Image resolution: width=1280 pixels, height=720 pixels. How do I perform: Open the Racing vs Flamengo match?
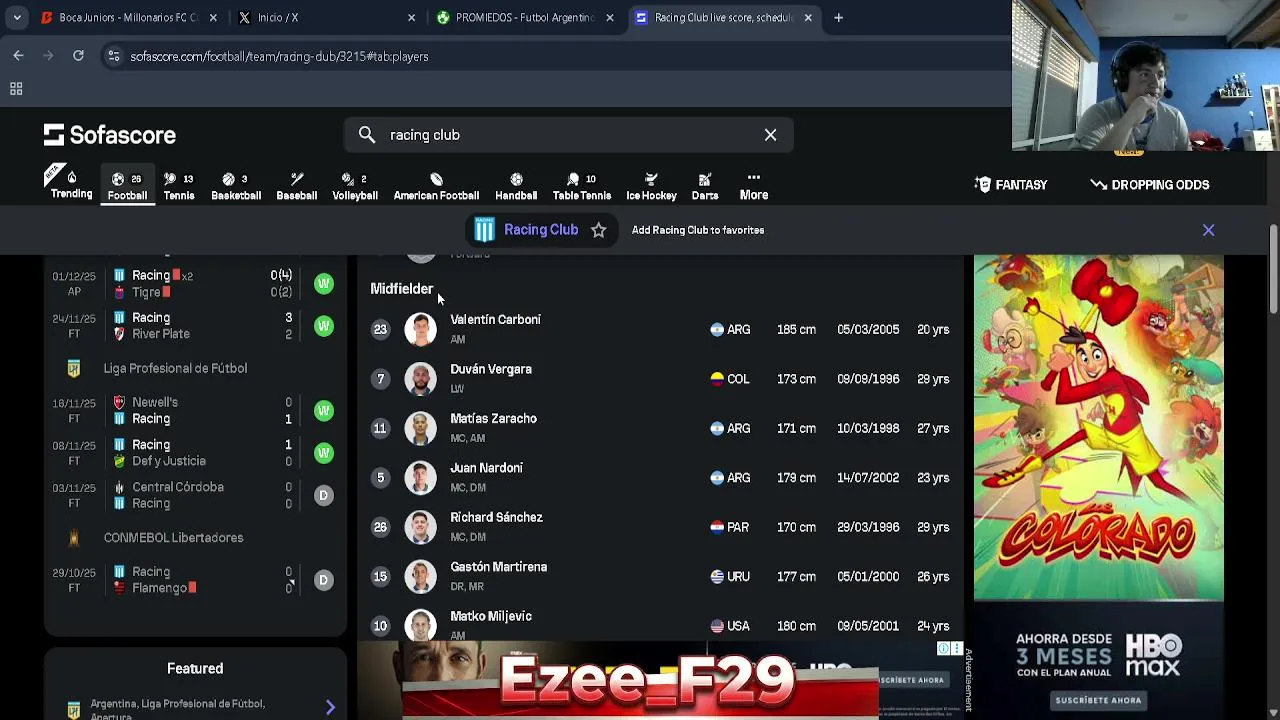pyautogui.click(x=195, y=580)
